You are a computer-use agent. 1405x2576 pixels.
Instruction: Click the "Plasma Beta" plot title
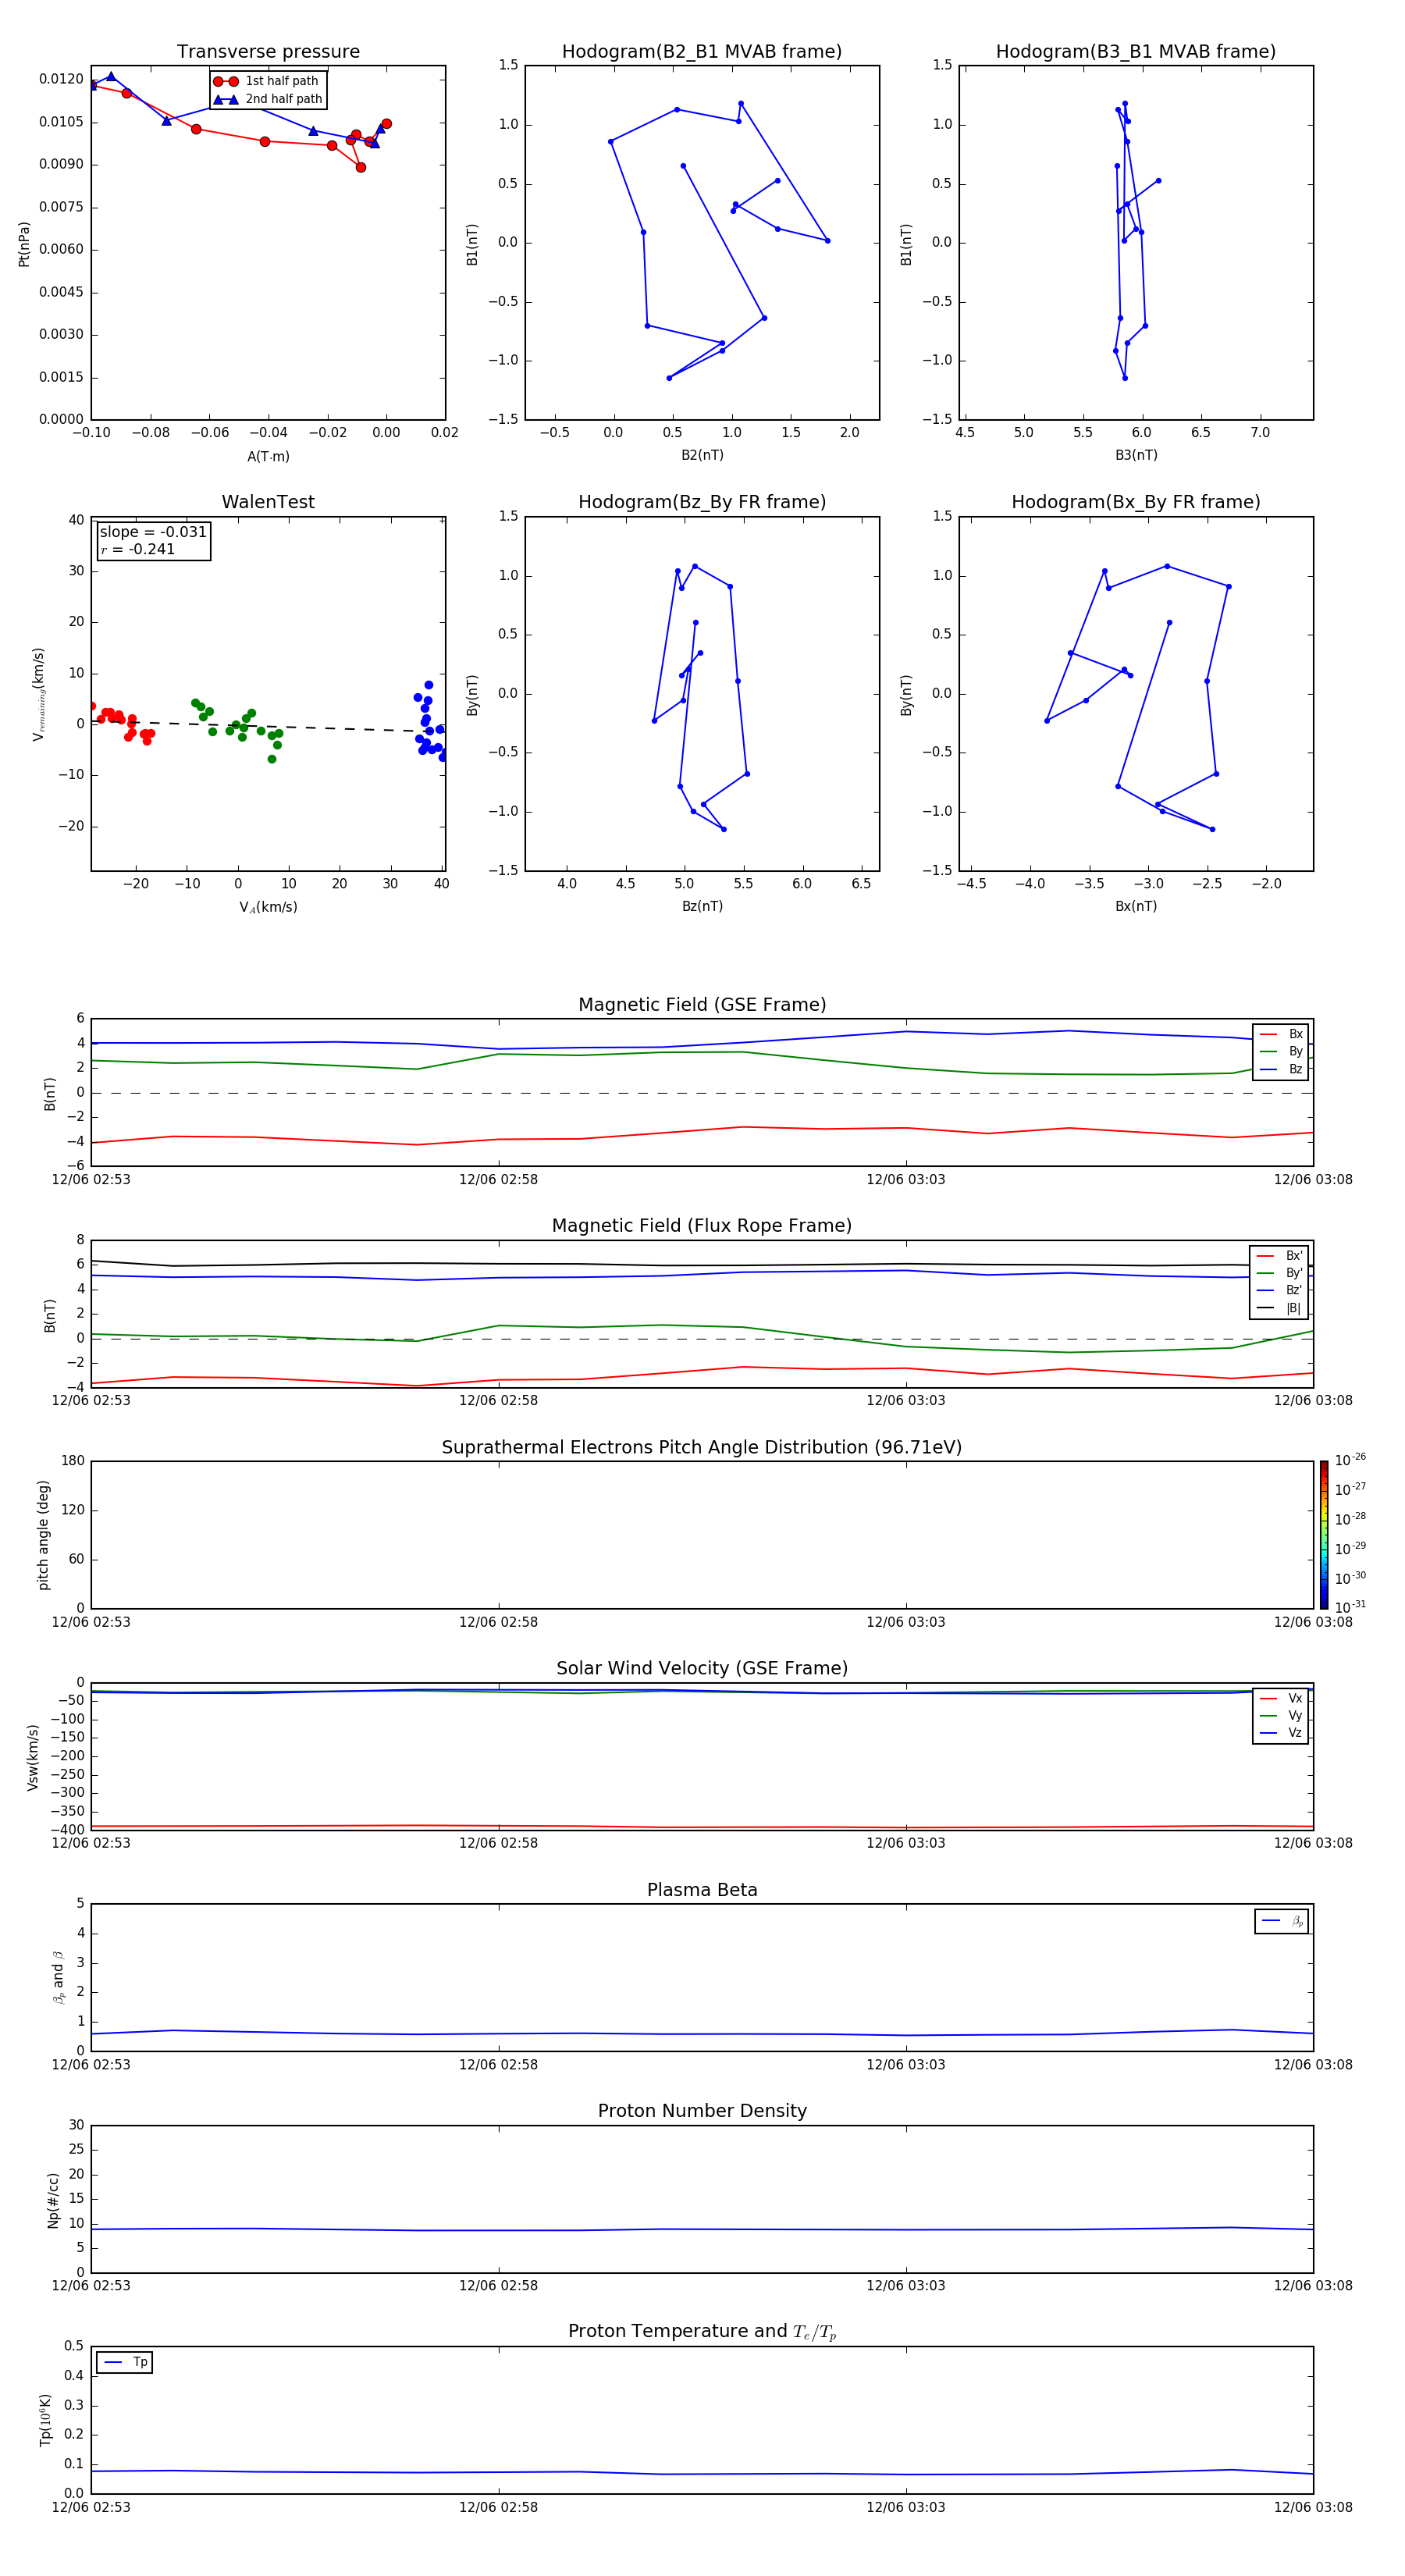pyautogui.click(x=702, y=1891)
